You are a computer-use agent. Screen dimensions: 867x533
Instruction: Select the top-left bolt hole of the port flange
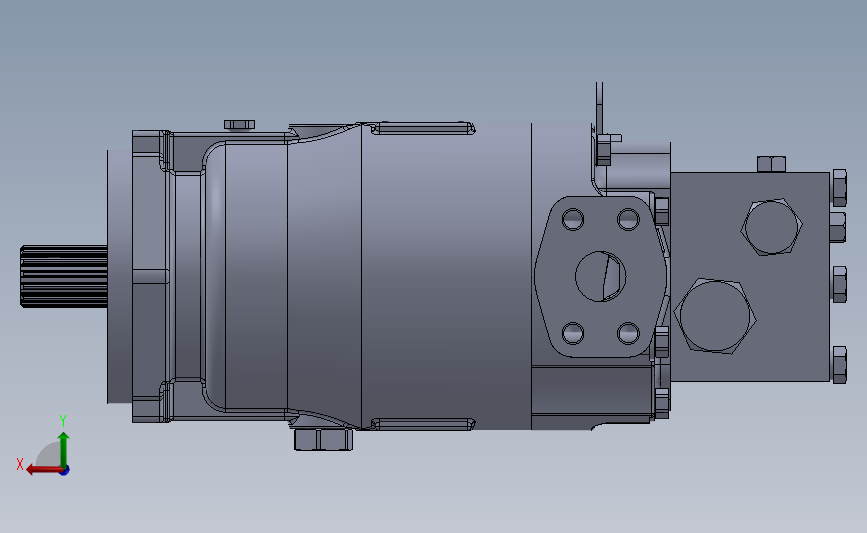[573, 219]
